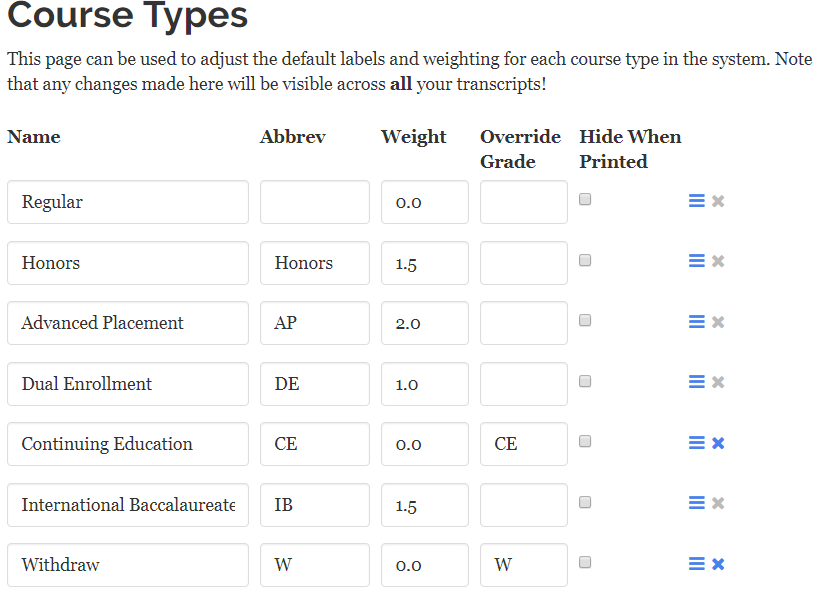Screen dimensions: 835x595
Task: Click the reorder handle for Withdraw row
Action: [696, 564]
